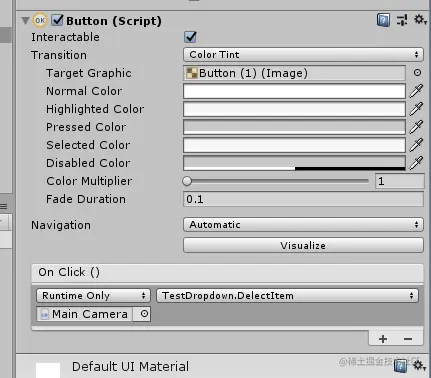This screenshot has height=378, width=431.
Task: Open the Button component gear settings menu
Action: 420,20
